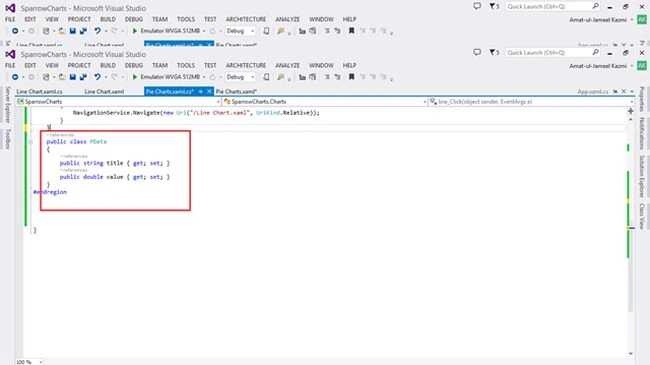Switch to Line Chart.xaml.cs tab
Viewport: 650px width, 365px height.
coord(39,91)
